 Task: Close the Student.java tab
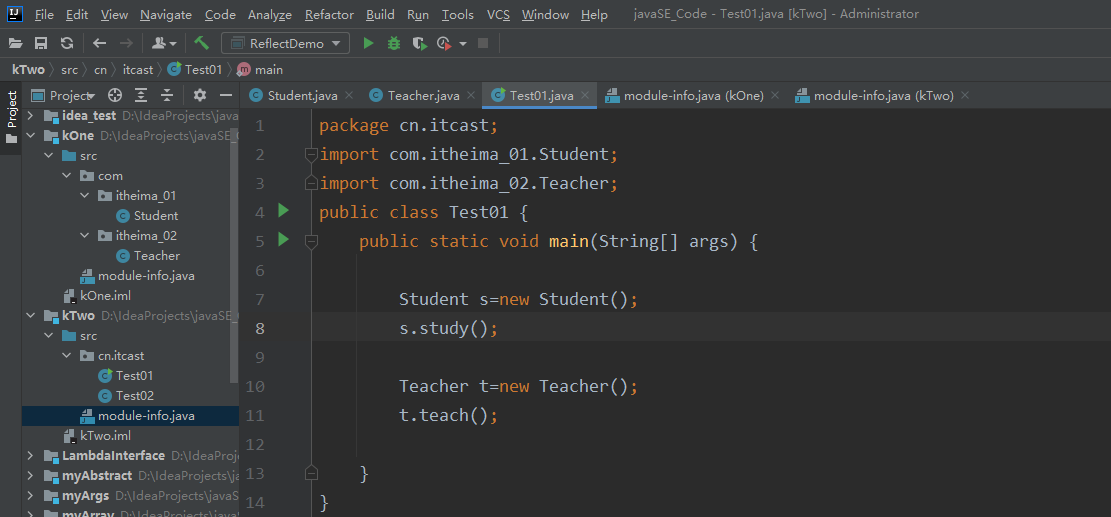coord(349,95)
